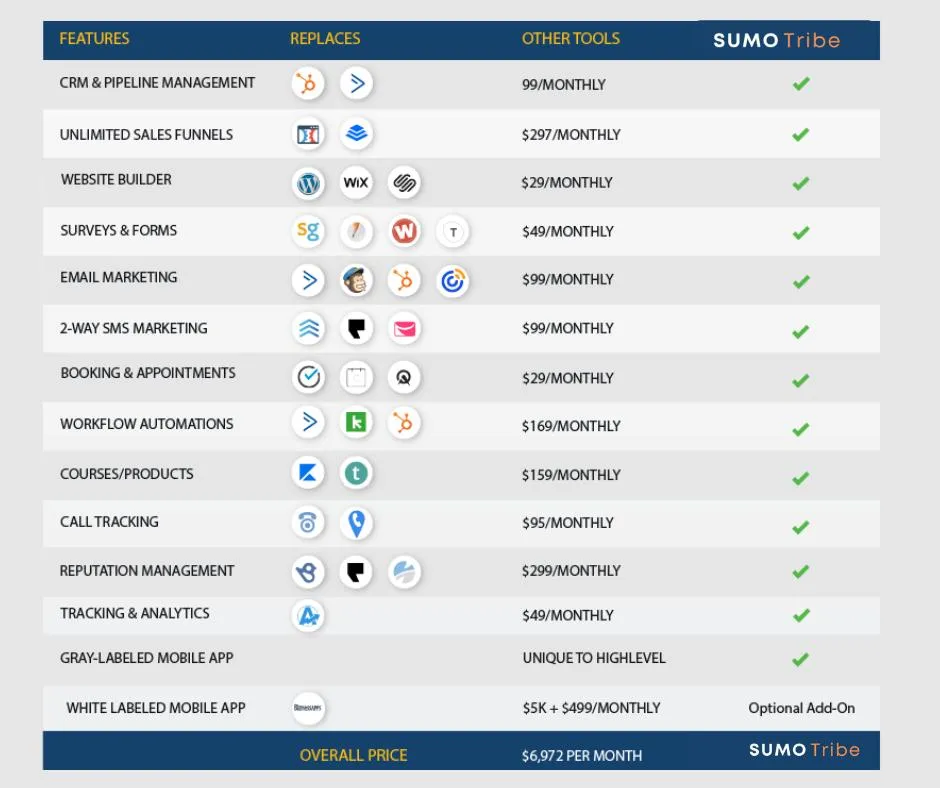The height and width of the screenshot is (788, 940).
Task: Click the green checkmark for Email Marketing
Action: pos(801,281)
